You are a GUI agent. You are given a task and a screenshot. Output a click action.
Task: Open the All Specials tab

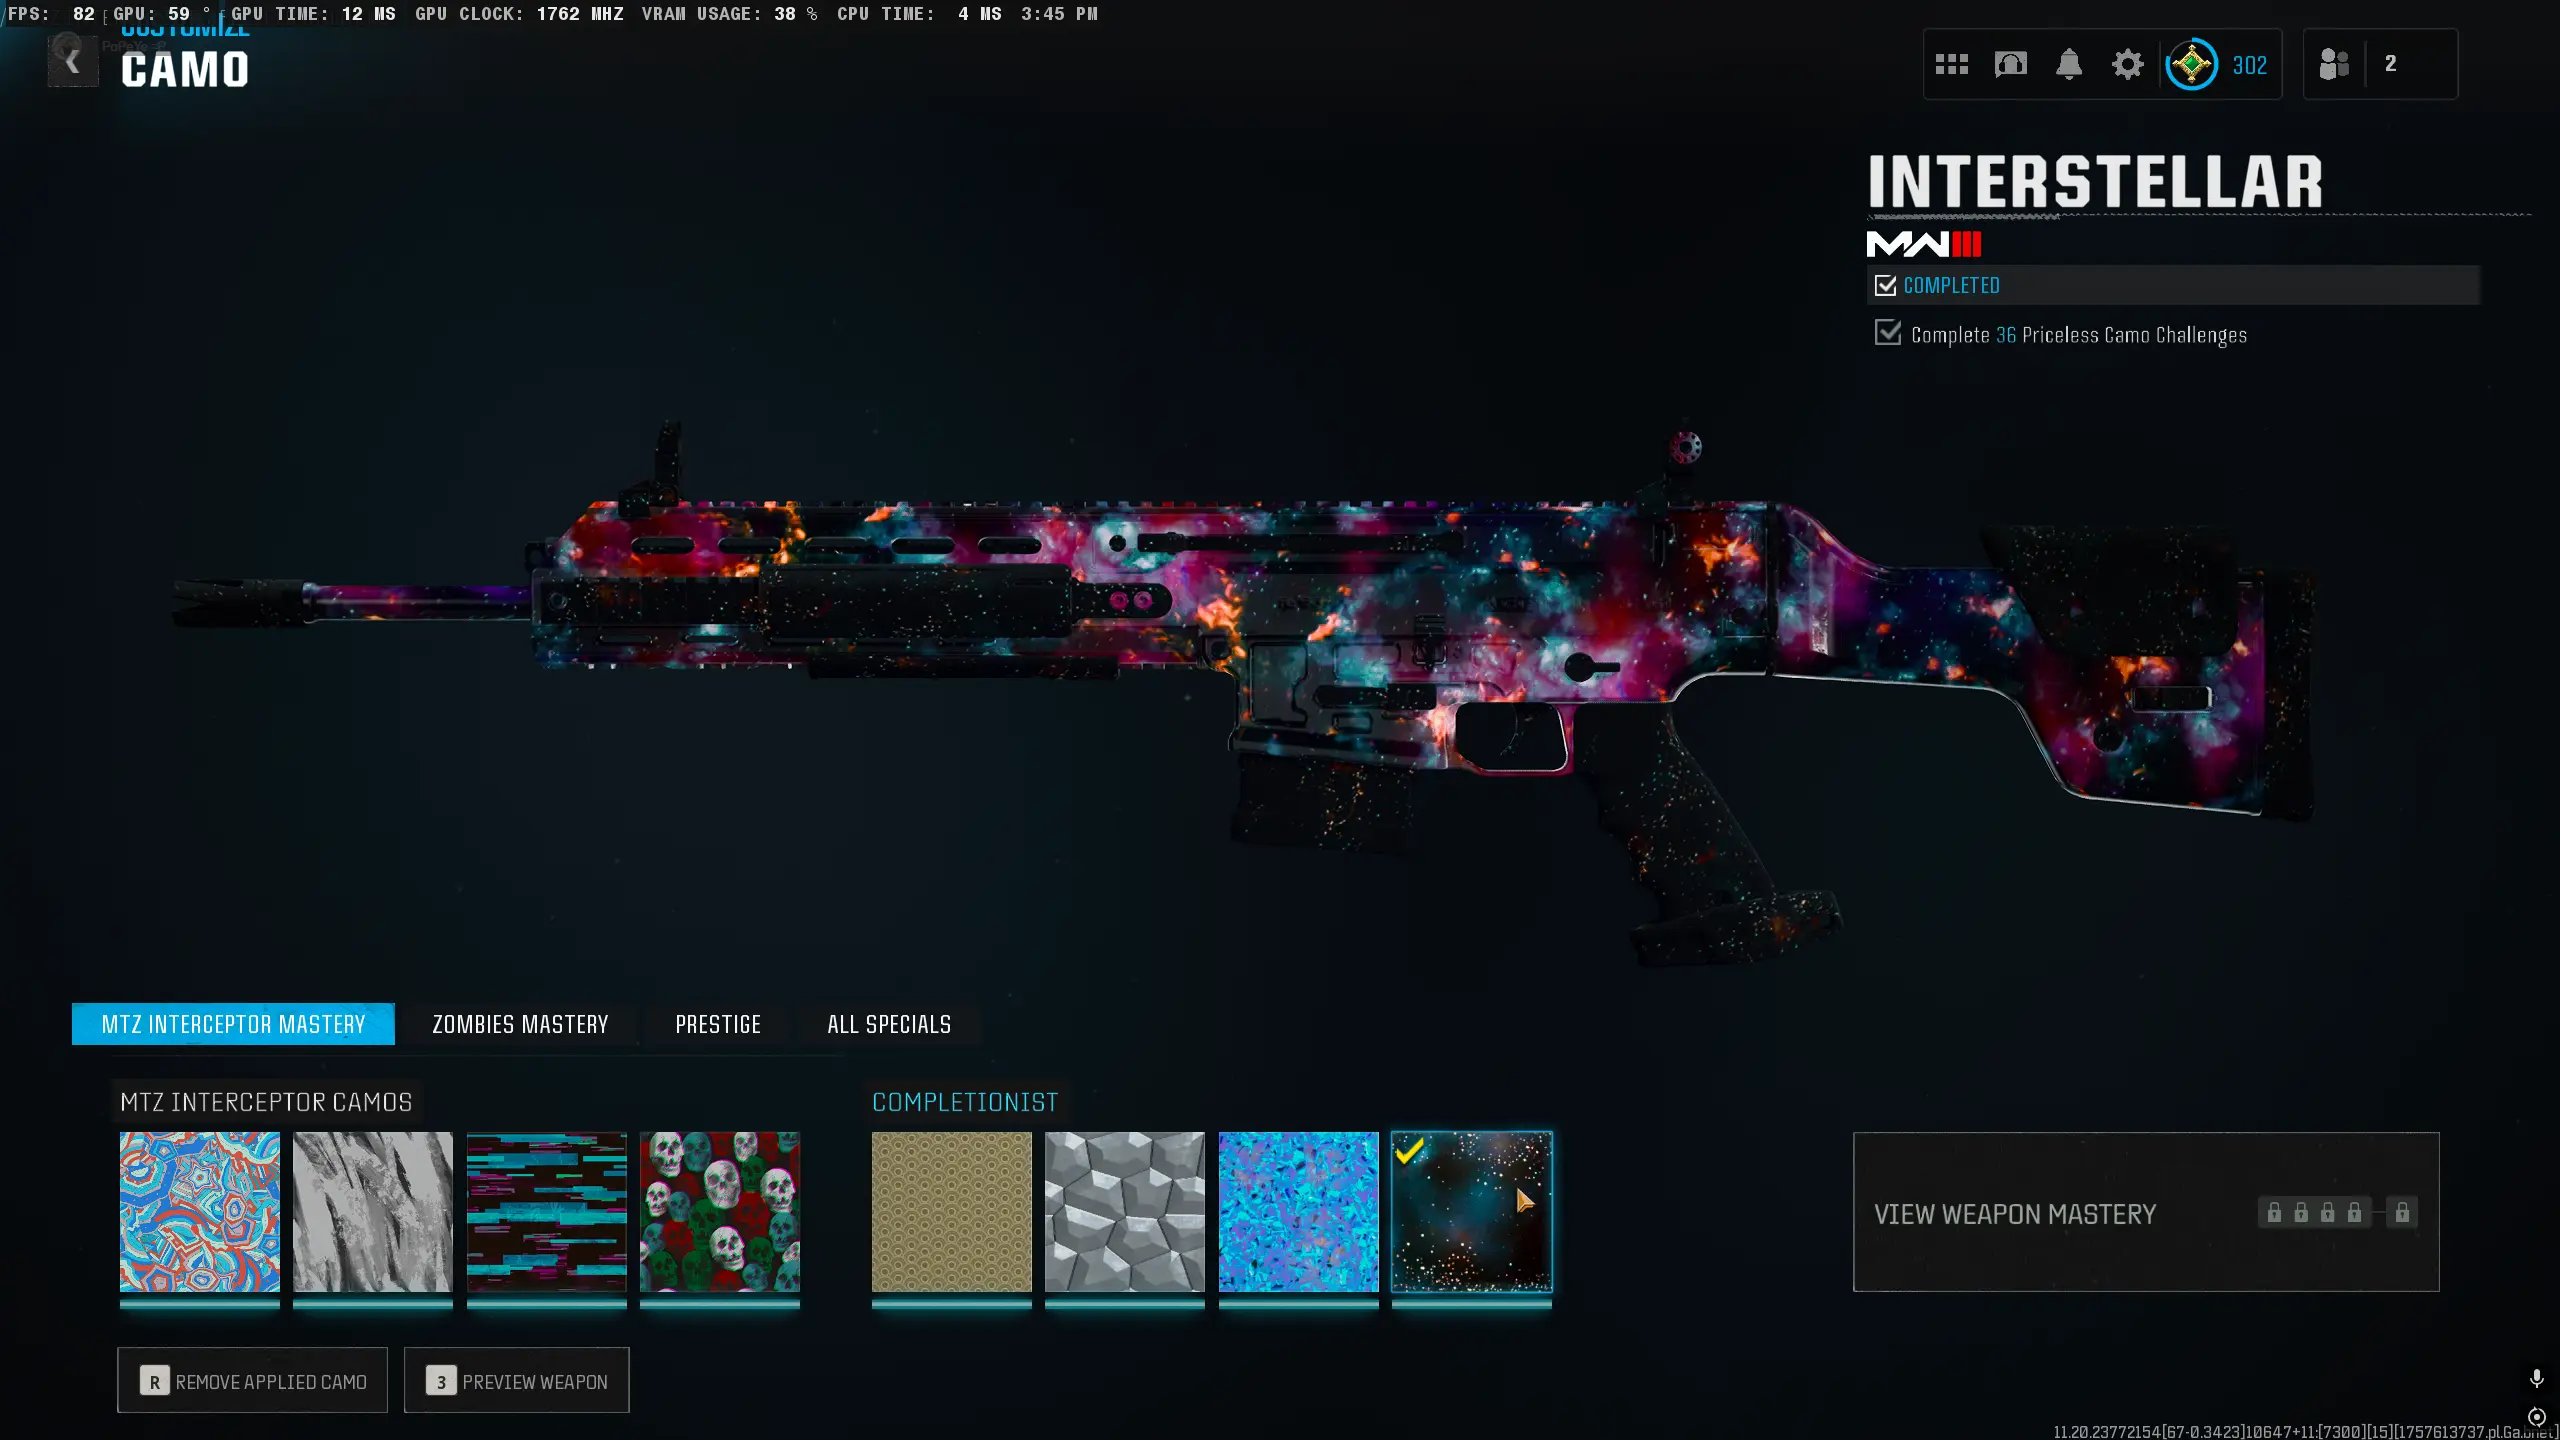[889, 1024]
